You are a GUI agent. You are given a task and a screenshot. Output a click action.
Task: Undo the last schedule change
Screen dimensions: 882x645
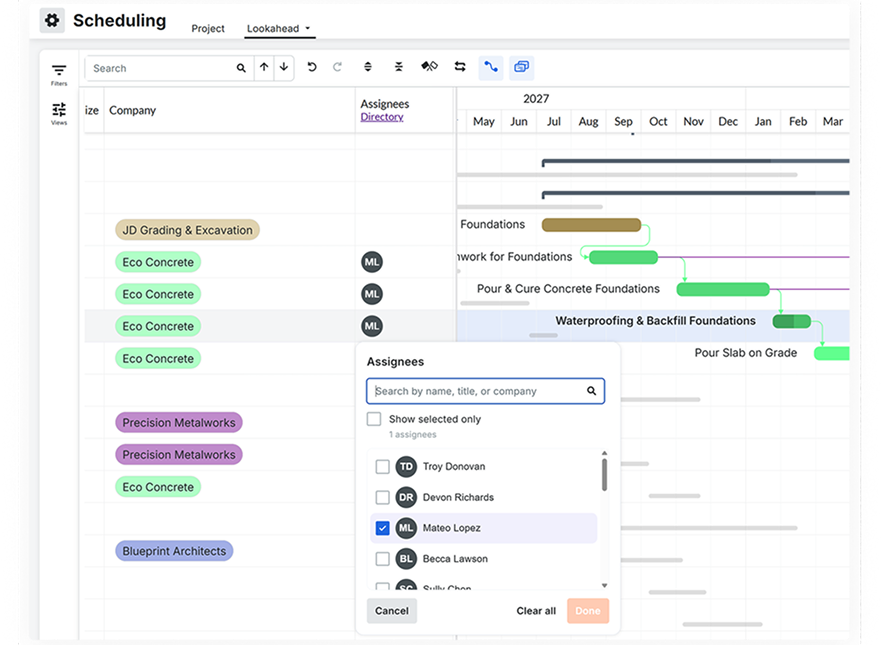pos(312,67)
